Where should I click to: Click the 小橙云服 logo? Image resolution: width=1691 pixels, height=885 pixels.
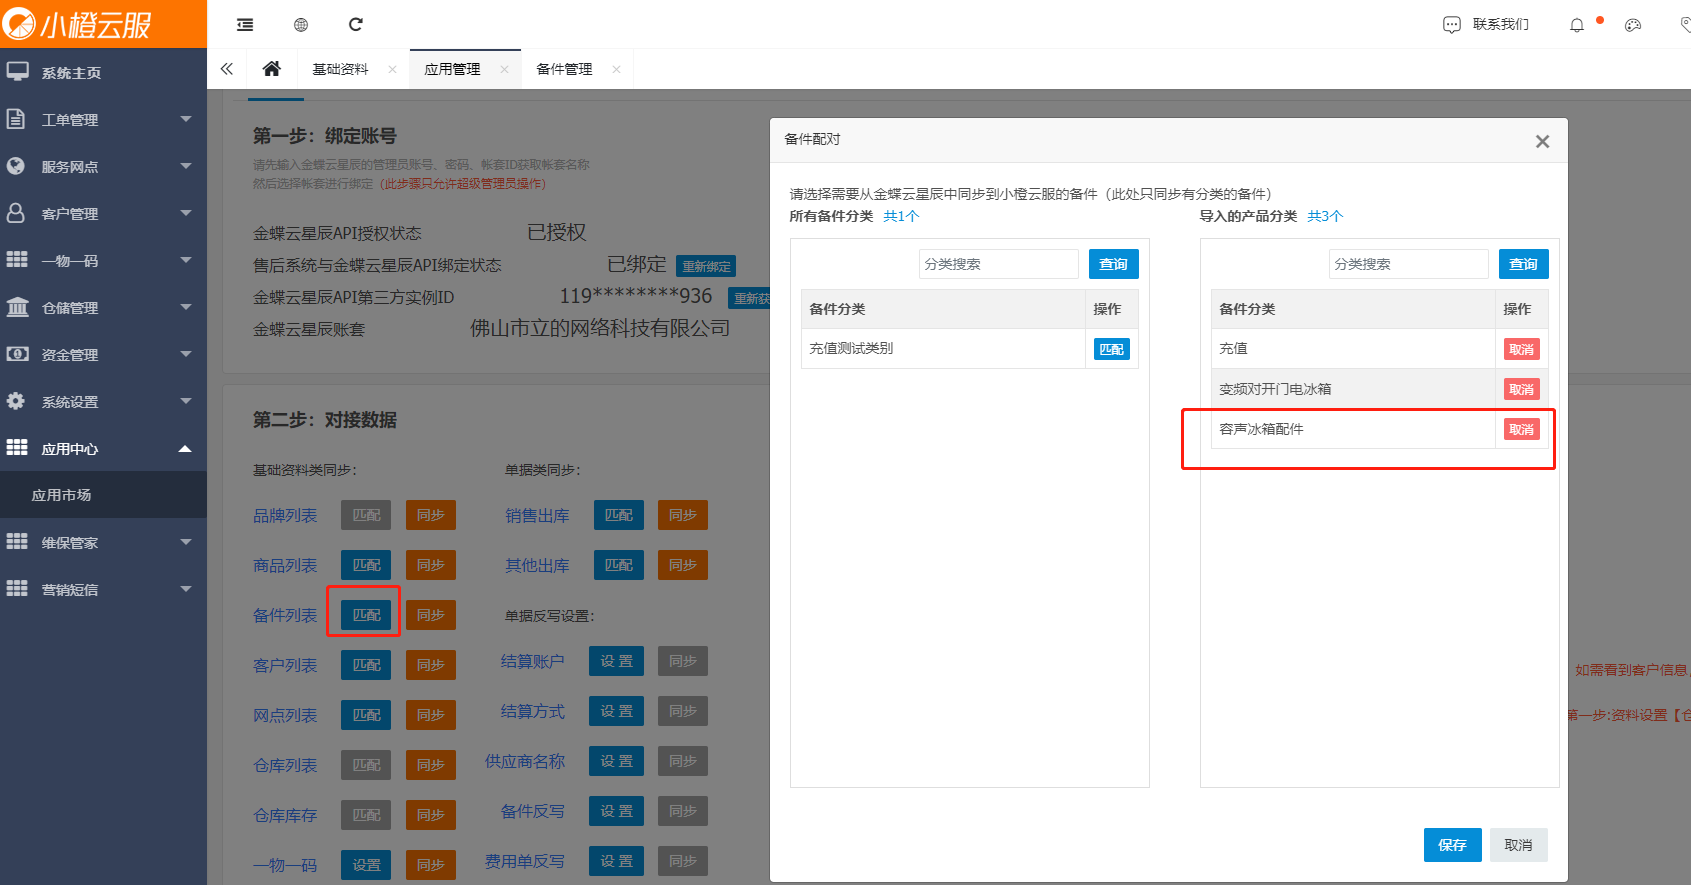pos(78,24)
